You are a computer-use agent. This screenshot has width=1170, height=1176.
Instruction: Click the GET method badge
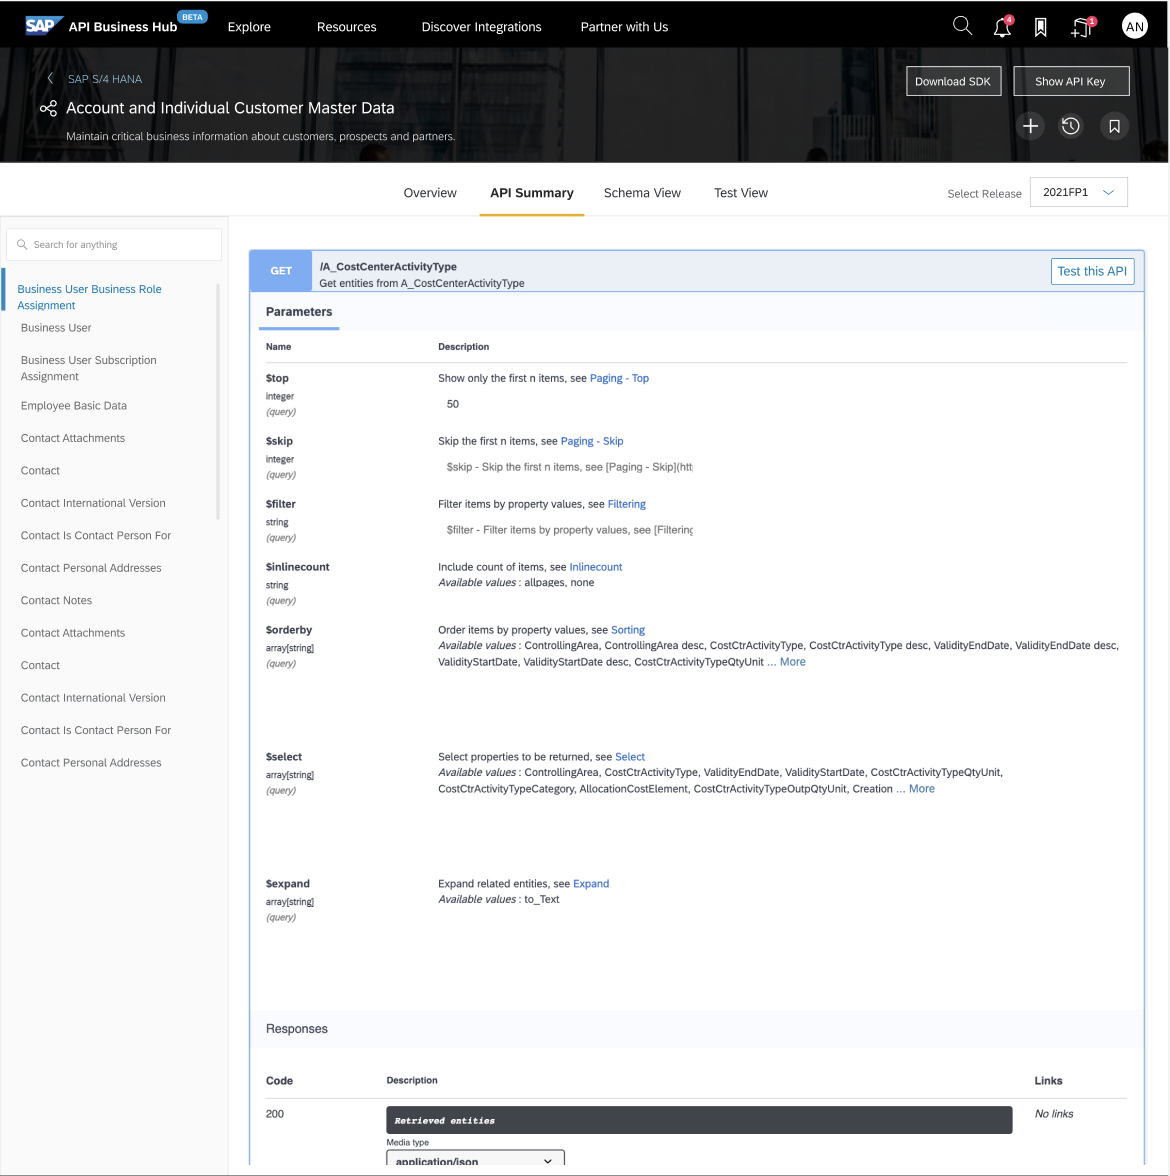[283, 270]
